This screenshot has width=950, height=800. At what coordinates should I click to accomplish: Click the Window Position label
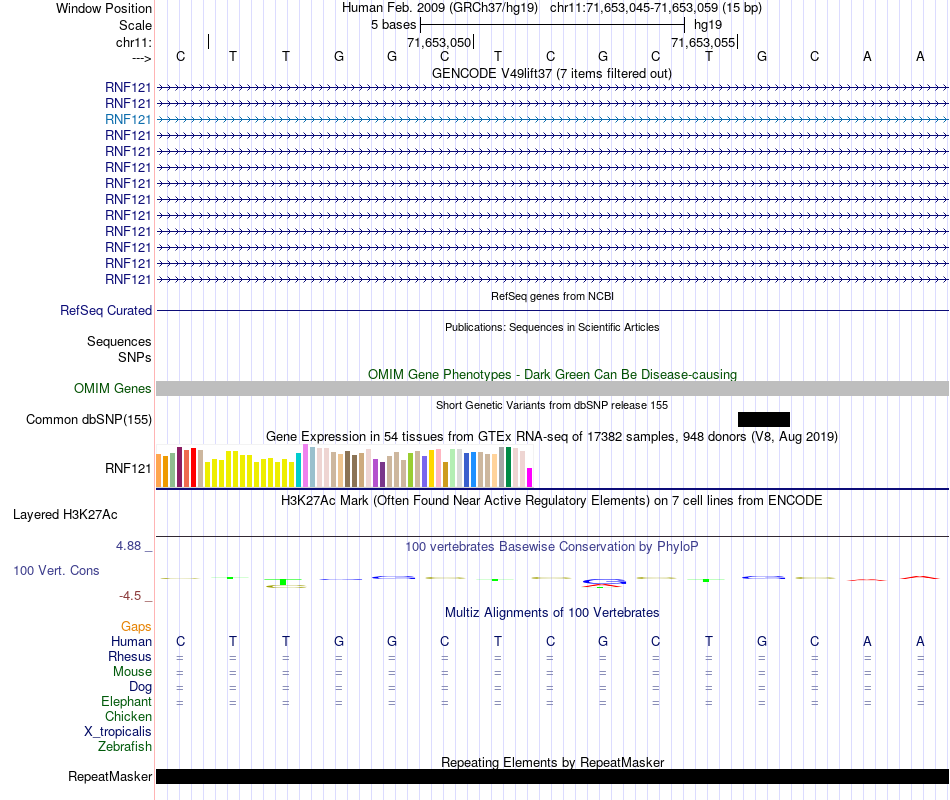point(104,8)
